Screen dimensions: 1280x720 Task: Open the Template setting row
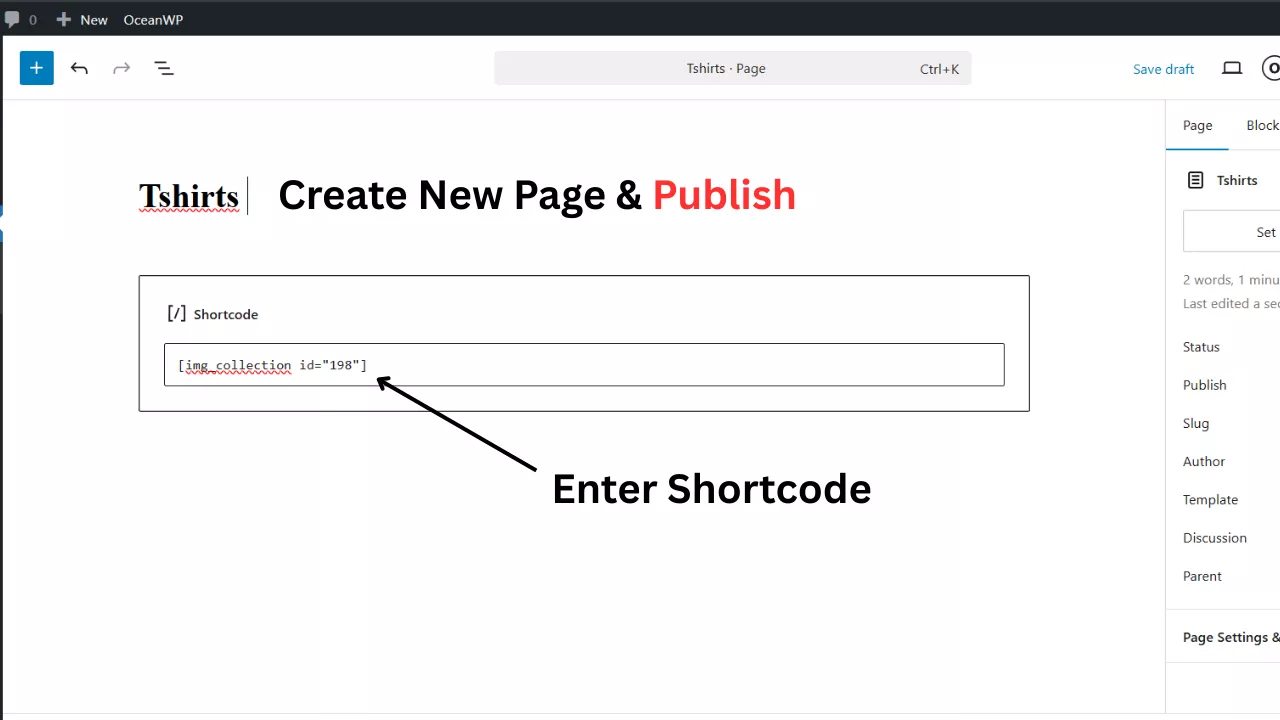[1210, 499]
